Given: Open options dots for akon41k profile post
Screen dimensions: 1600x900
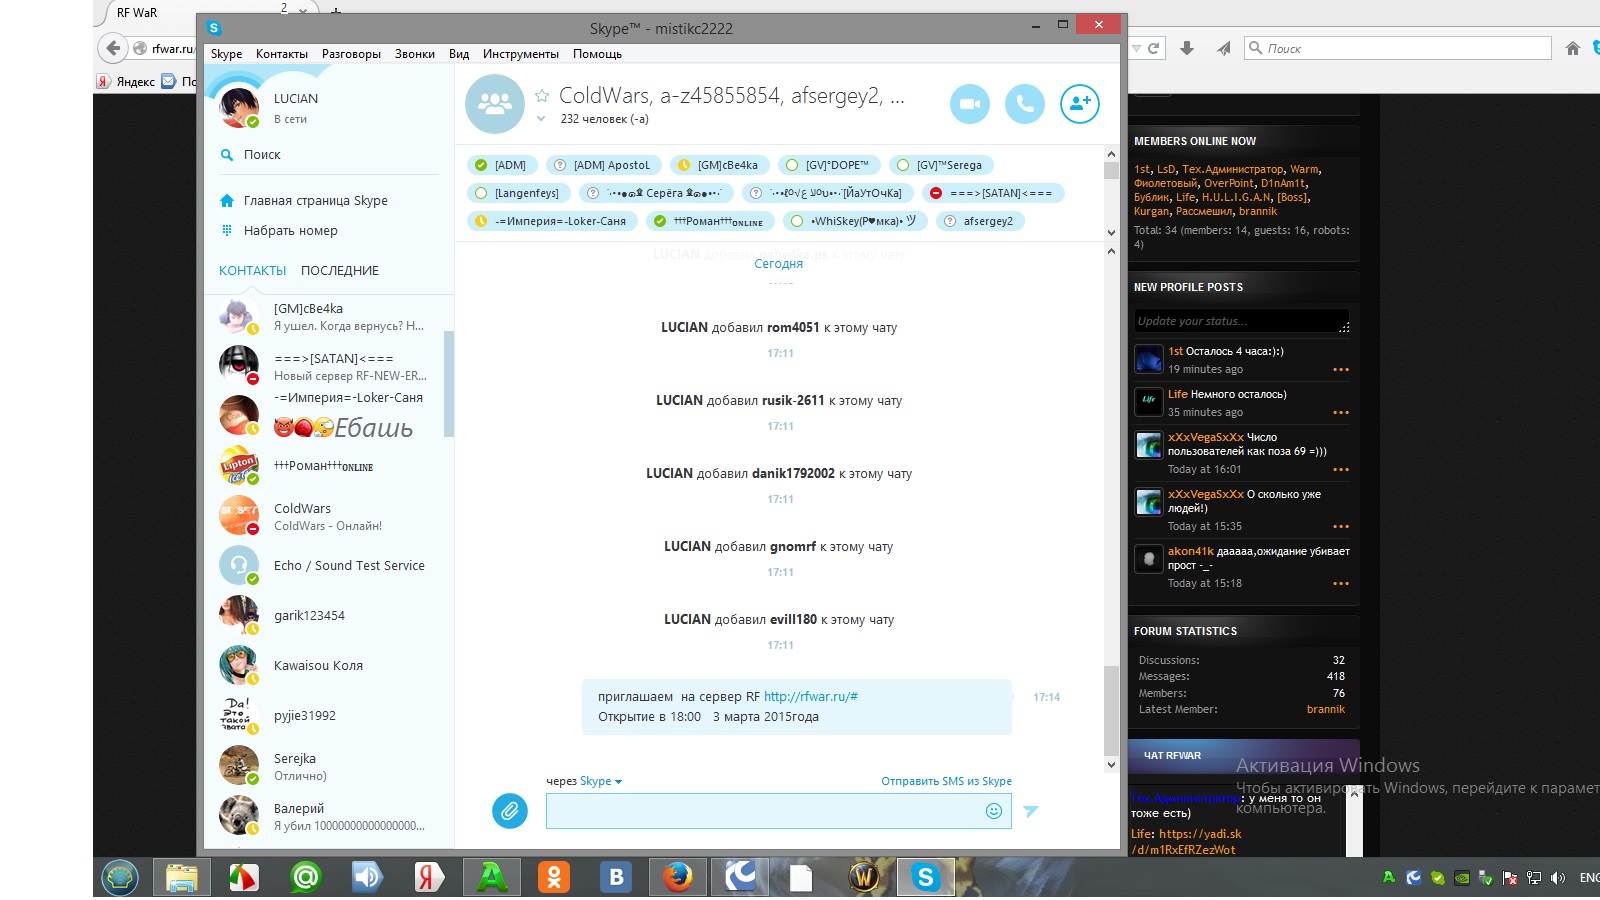Looking at the screenshot, I should click(x=1341, y=584).
